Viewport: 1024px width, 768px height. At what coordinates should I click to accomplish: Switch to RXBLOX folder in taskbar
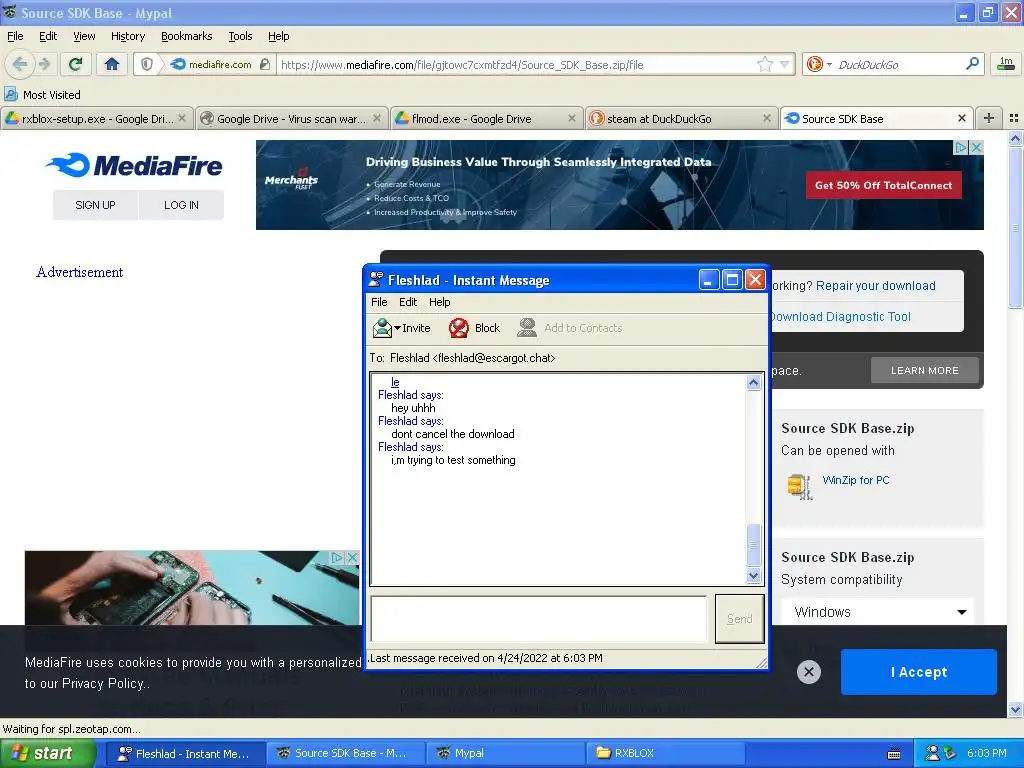point(665,753)
